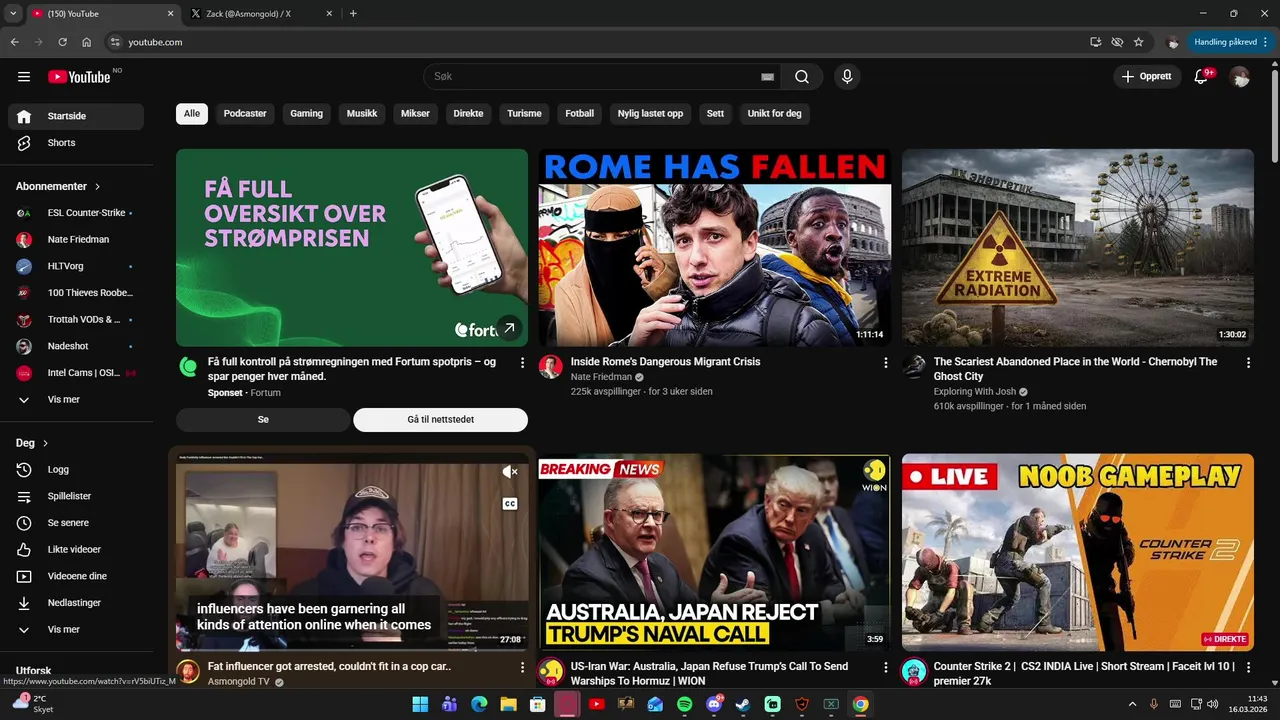
Task: Open ROME HAS FALLEN video thumbnail
Action: pos(715,248)
